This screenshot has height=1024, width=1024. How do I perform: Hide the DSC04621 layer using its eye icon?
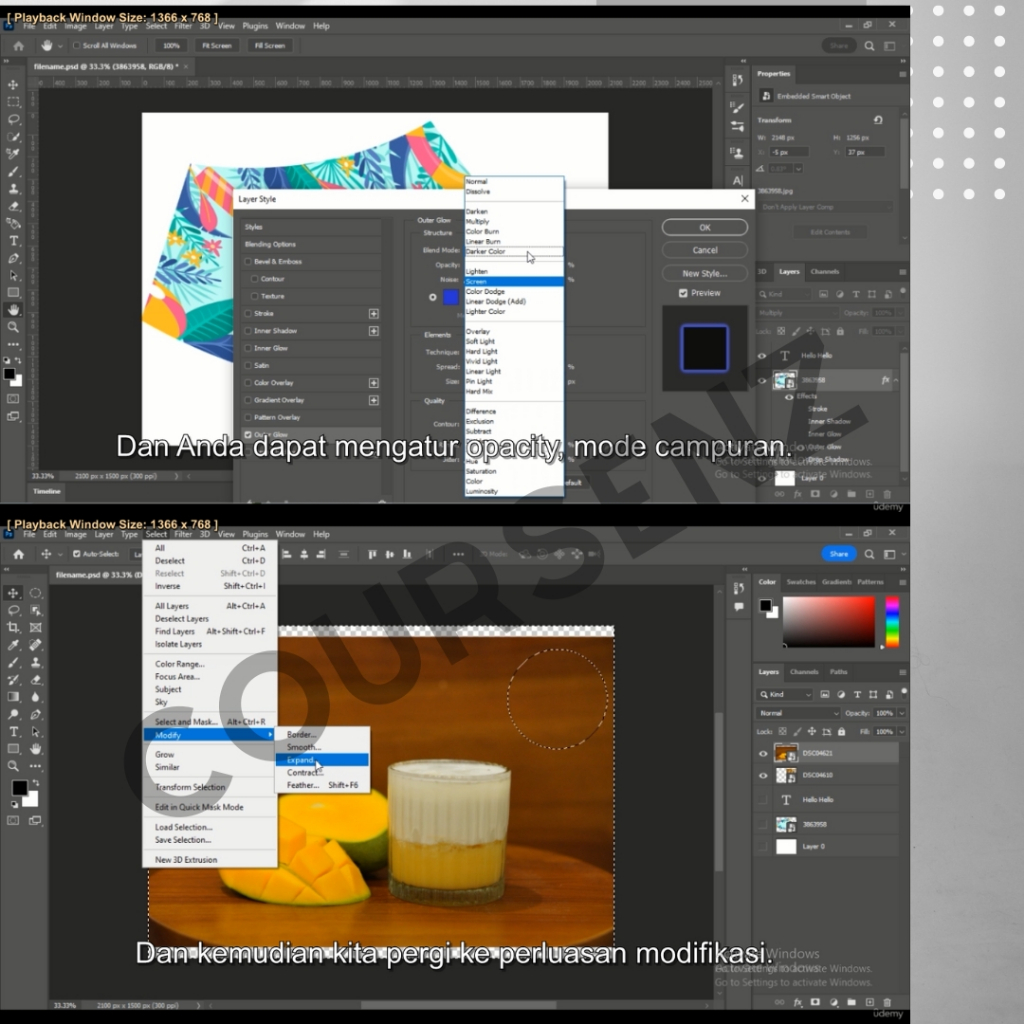tap(763, 754)
